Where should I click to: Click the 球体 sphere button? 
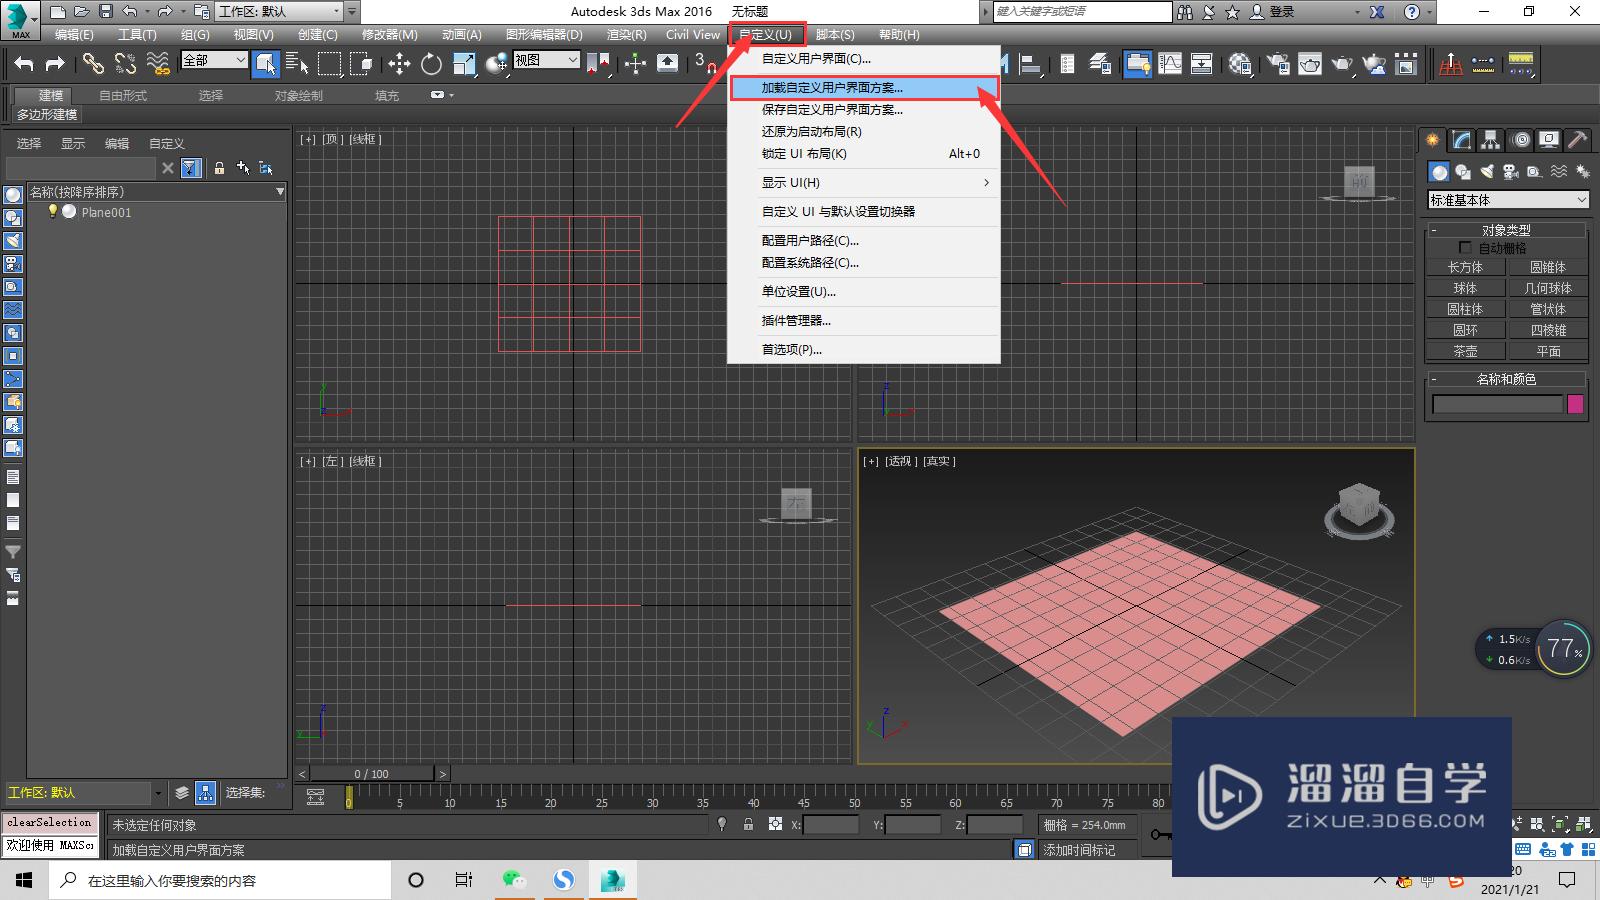pos(1465,288)
